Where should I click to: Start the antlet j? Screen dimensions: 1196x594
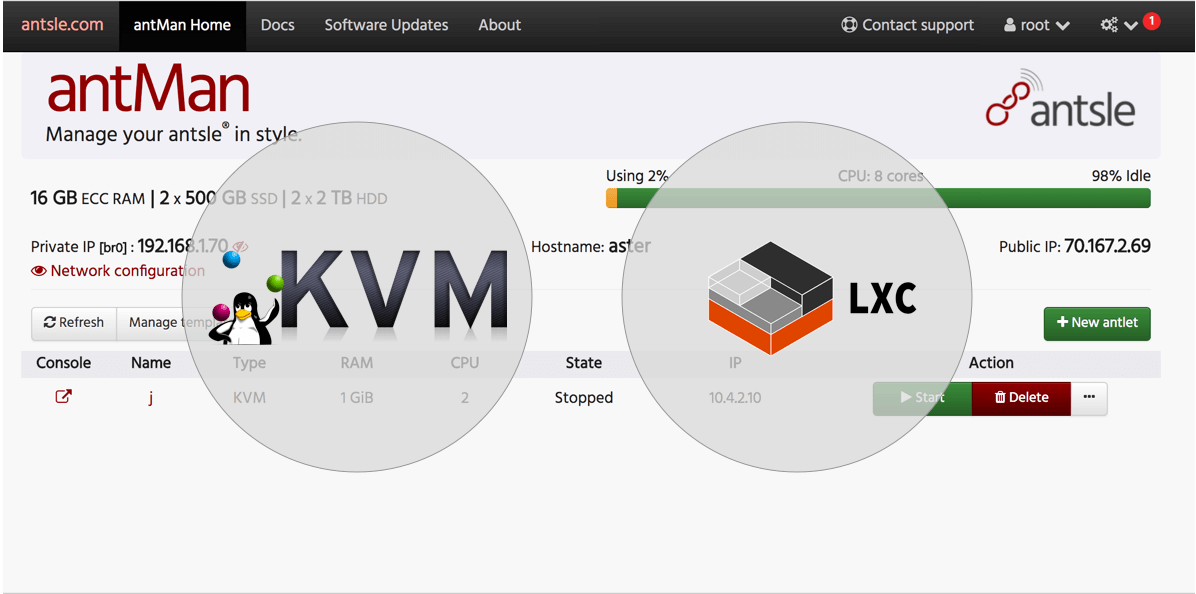click(922, 398)
